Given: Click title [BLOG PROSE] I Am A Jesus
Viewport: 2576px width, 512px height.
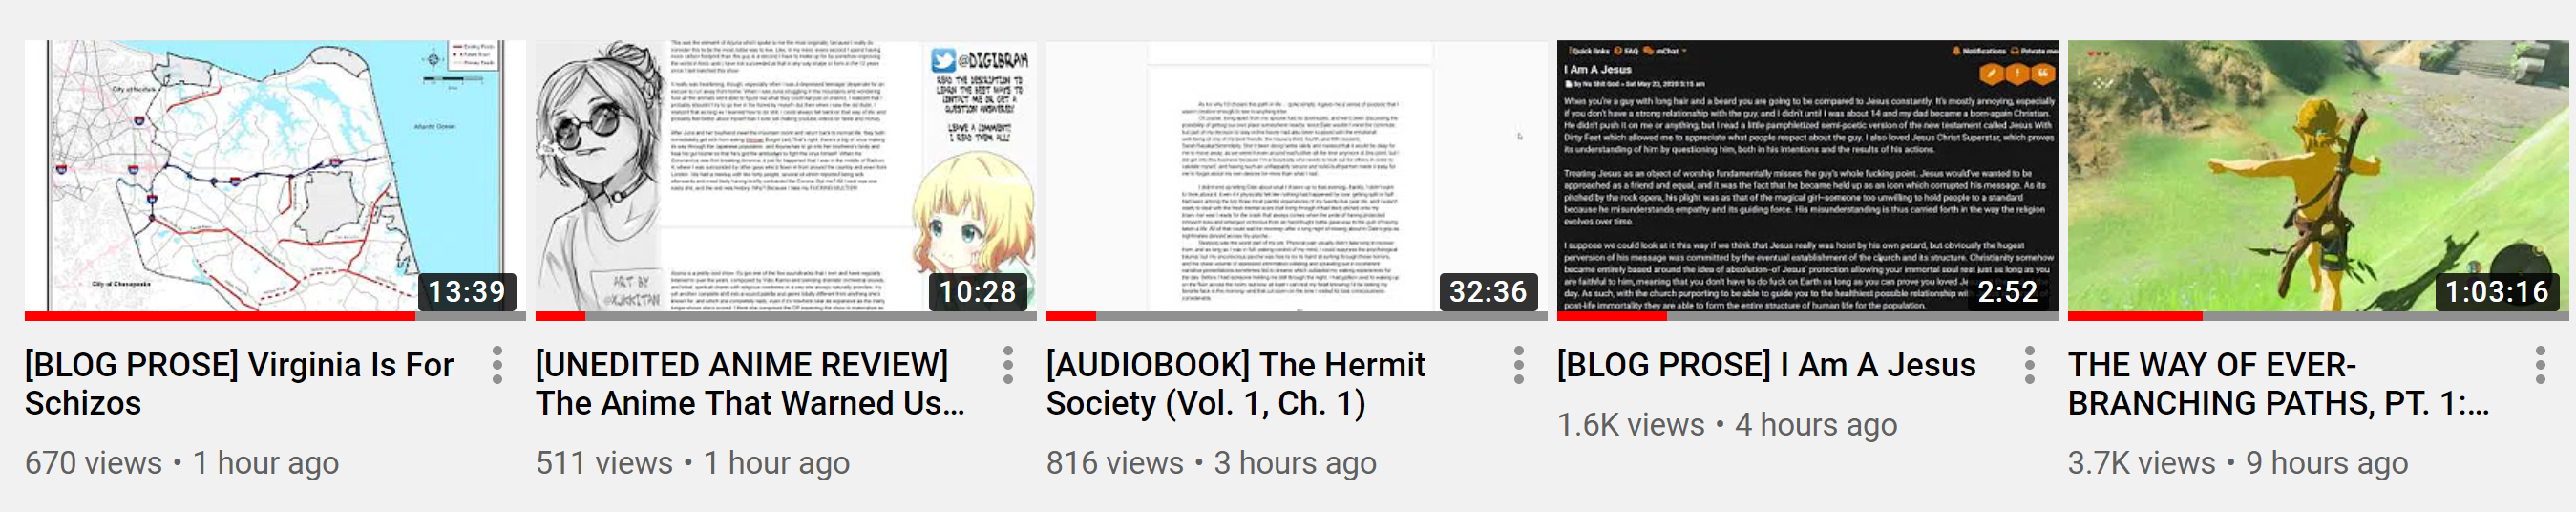Looking at the screenshot, I should point(1767,365).
